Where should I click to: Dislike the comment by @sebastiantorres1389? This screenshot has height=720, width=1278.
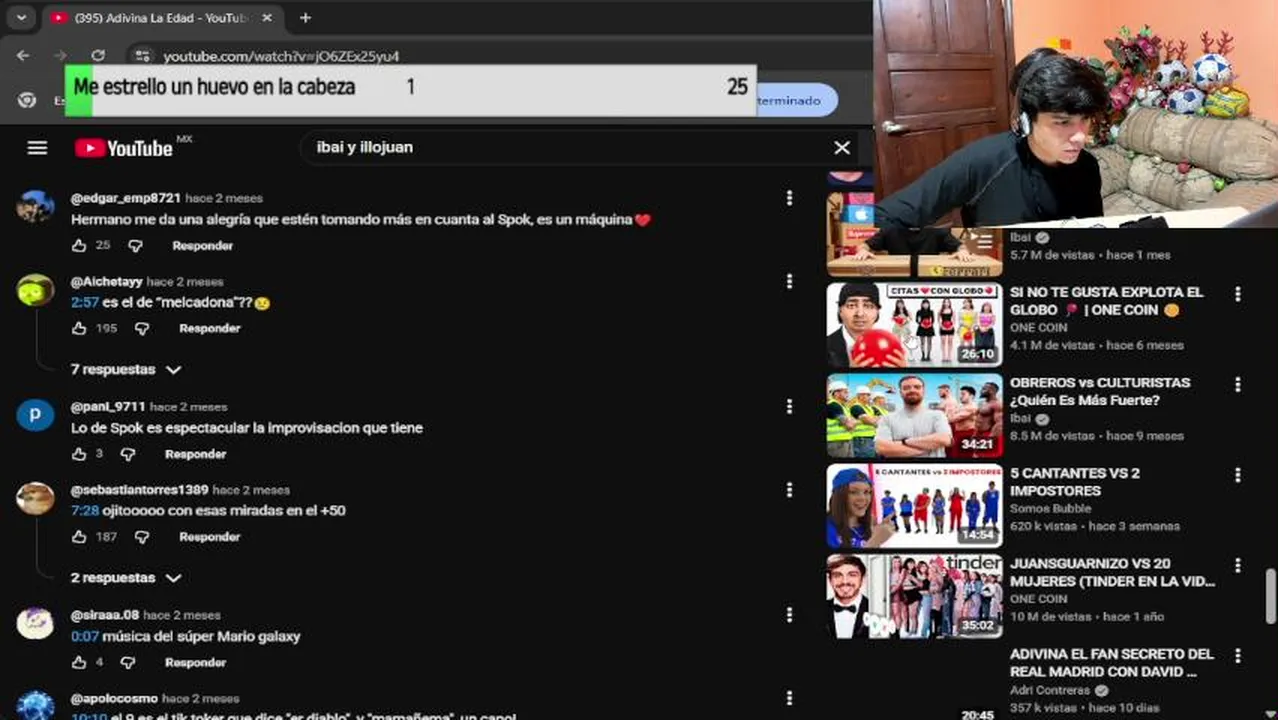[x=142, y=537]
